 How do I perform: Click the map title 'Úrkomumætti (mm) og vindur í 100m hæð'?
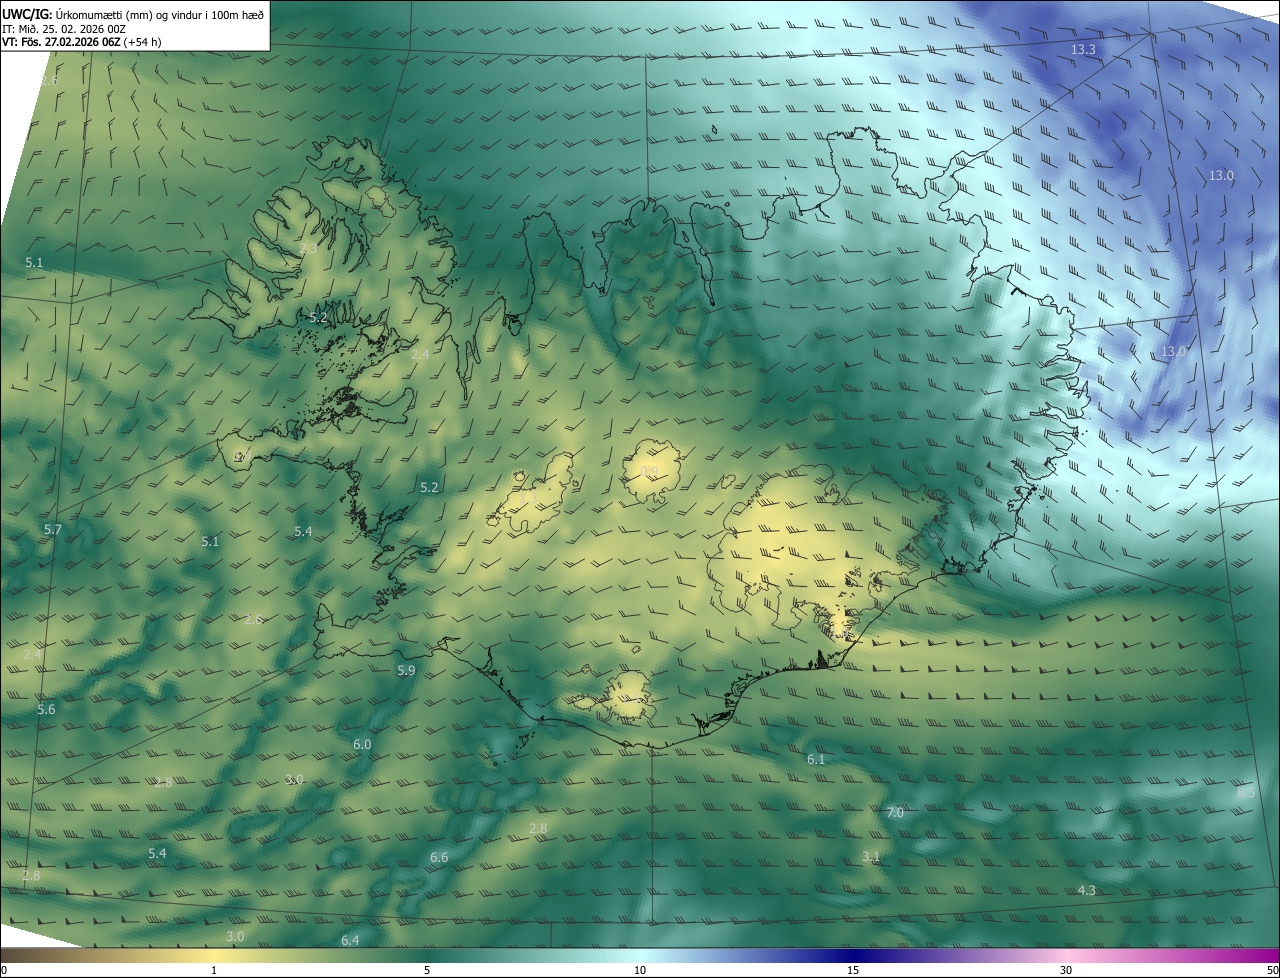pos(160,14)
